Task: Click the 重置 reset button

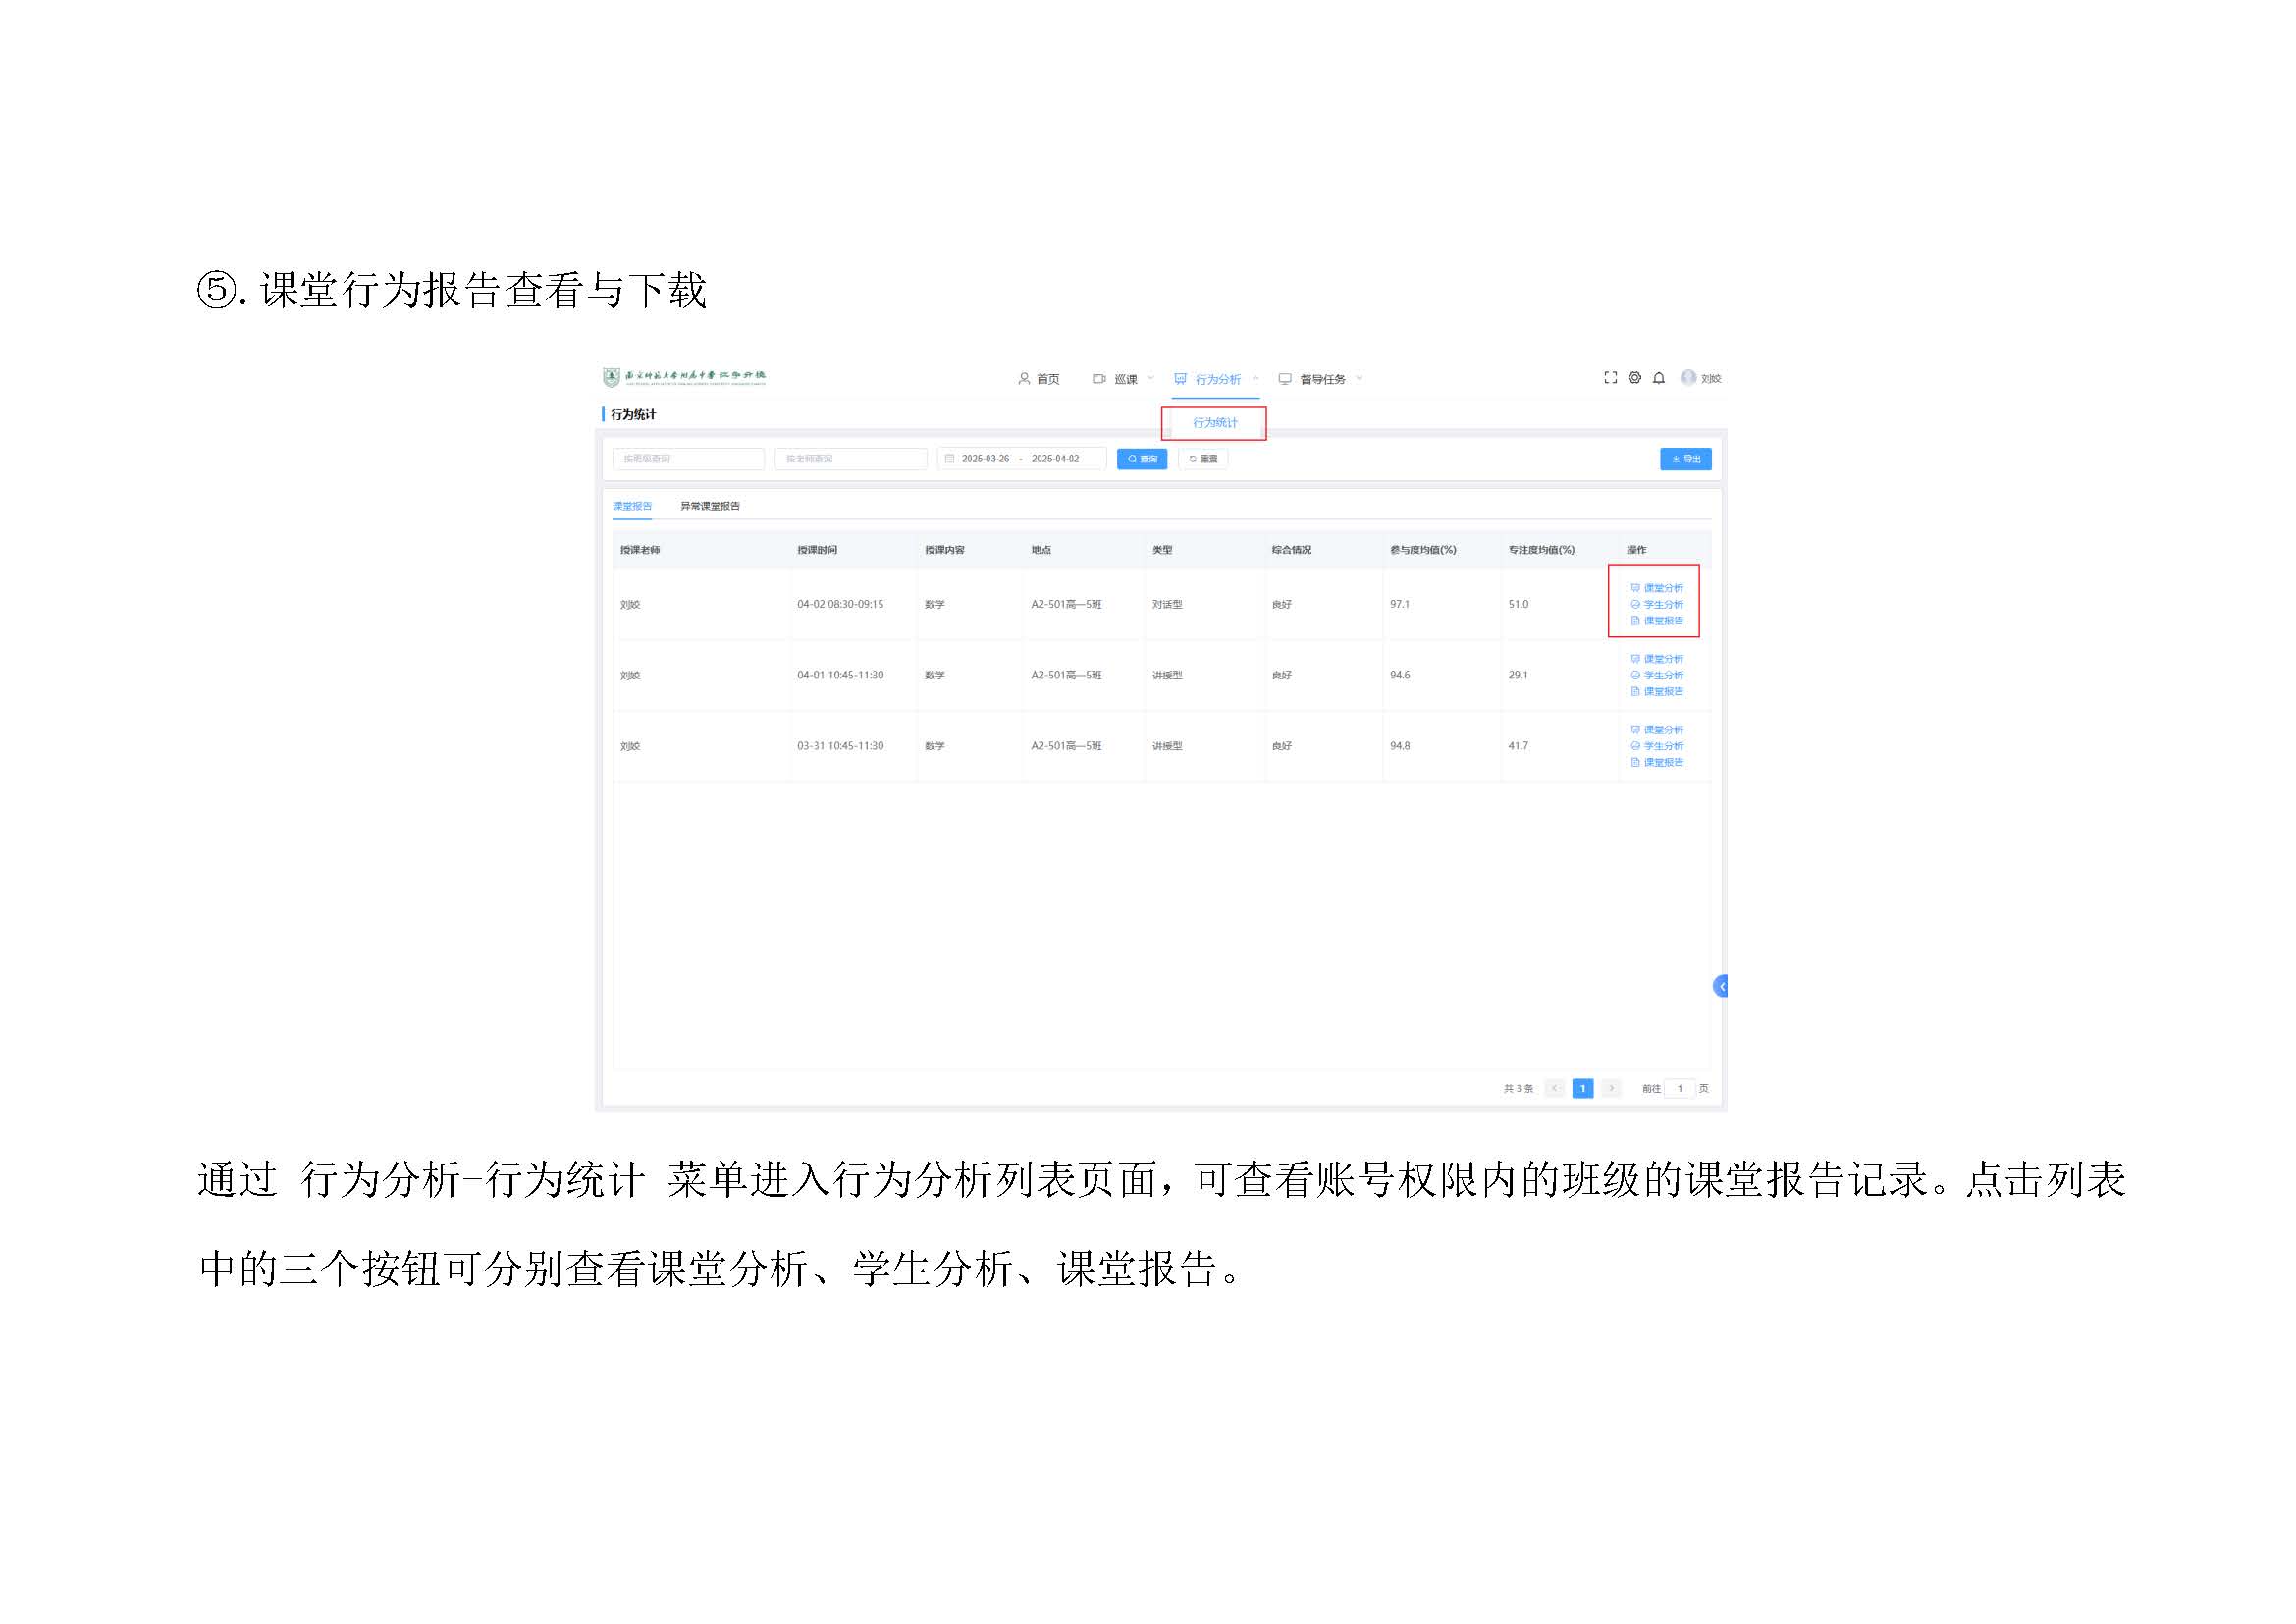Action: coord(1203,459)
